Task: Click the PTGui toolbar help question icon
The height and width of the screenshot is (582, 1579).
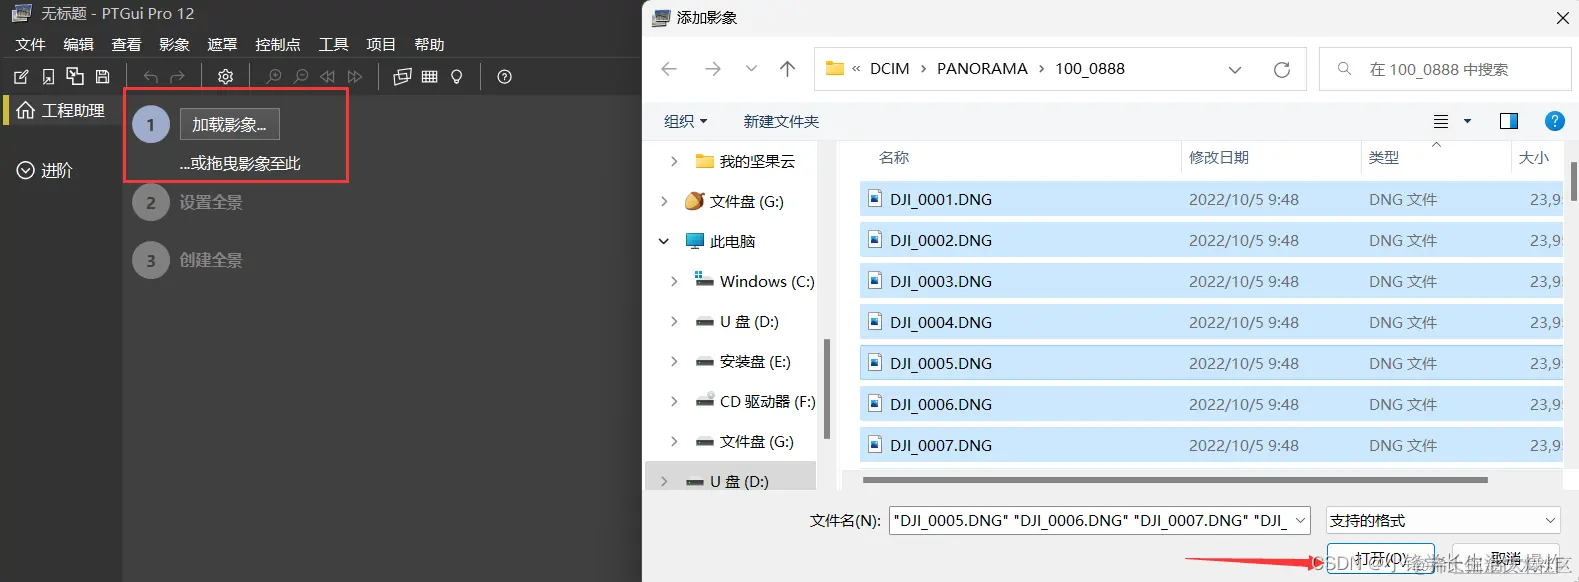Action: click(x=505, y=77)
